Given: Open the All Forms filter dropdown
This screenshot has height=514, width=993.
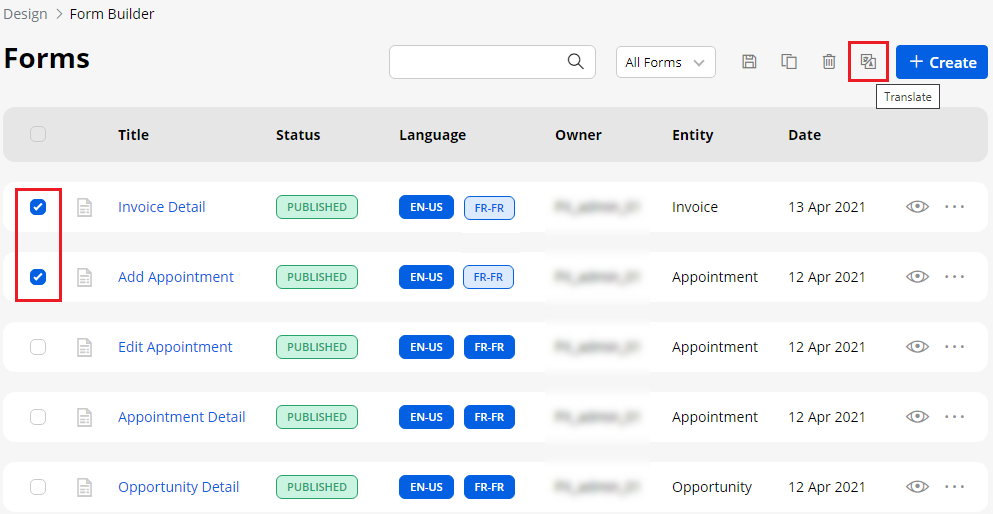Looking at the screenshot, I should click(x=665, y=62).
